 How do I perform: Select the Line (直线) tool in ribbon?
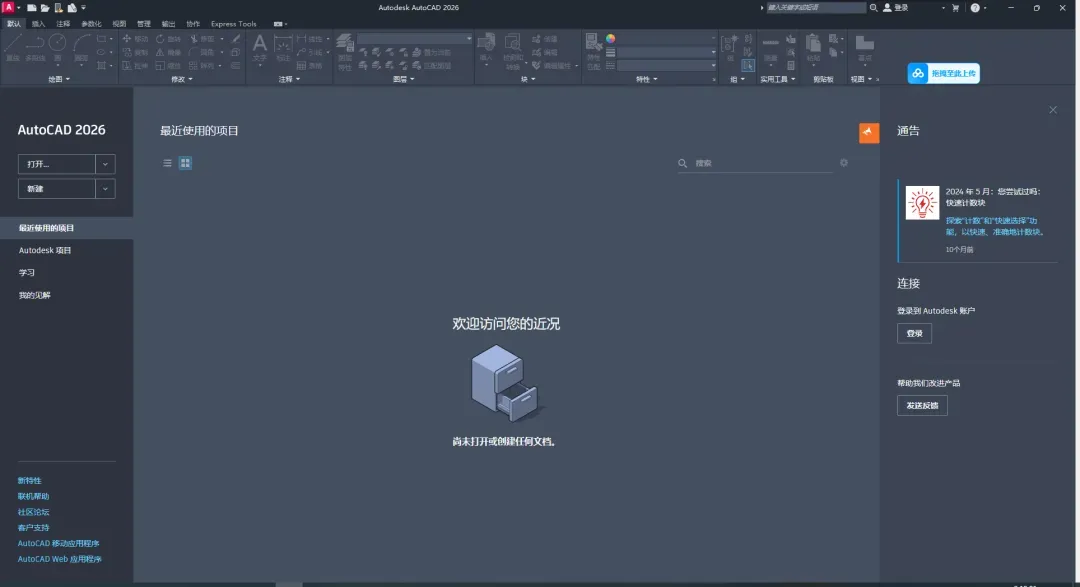coord(12,48)
